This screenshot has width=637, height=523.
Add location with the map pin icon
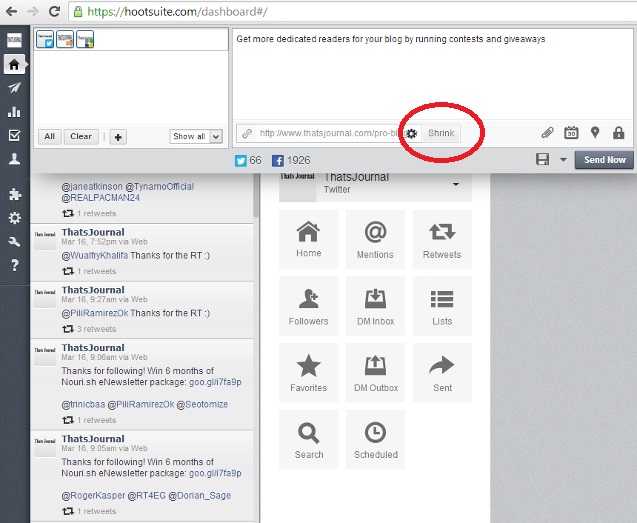595,133
